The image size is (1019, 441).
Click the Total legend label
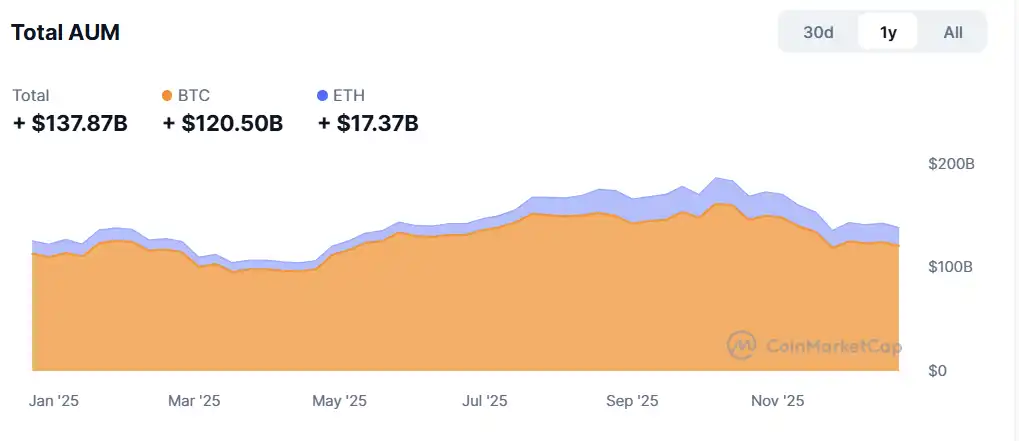31,96
